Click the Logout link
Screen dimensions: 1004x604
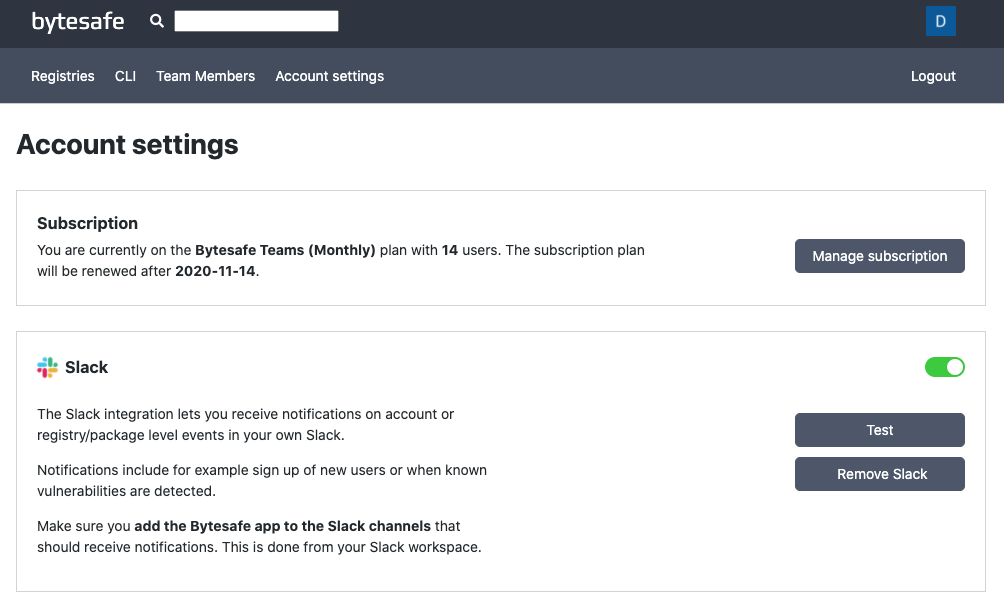point(933,76)
